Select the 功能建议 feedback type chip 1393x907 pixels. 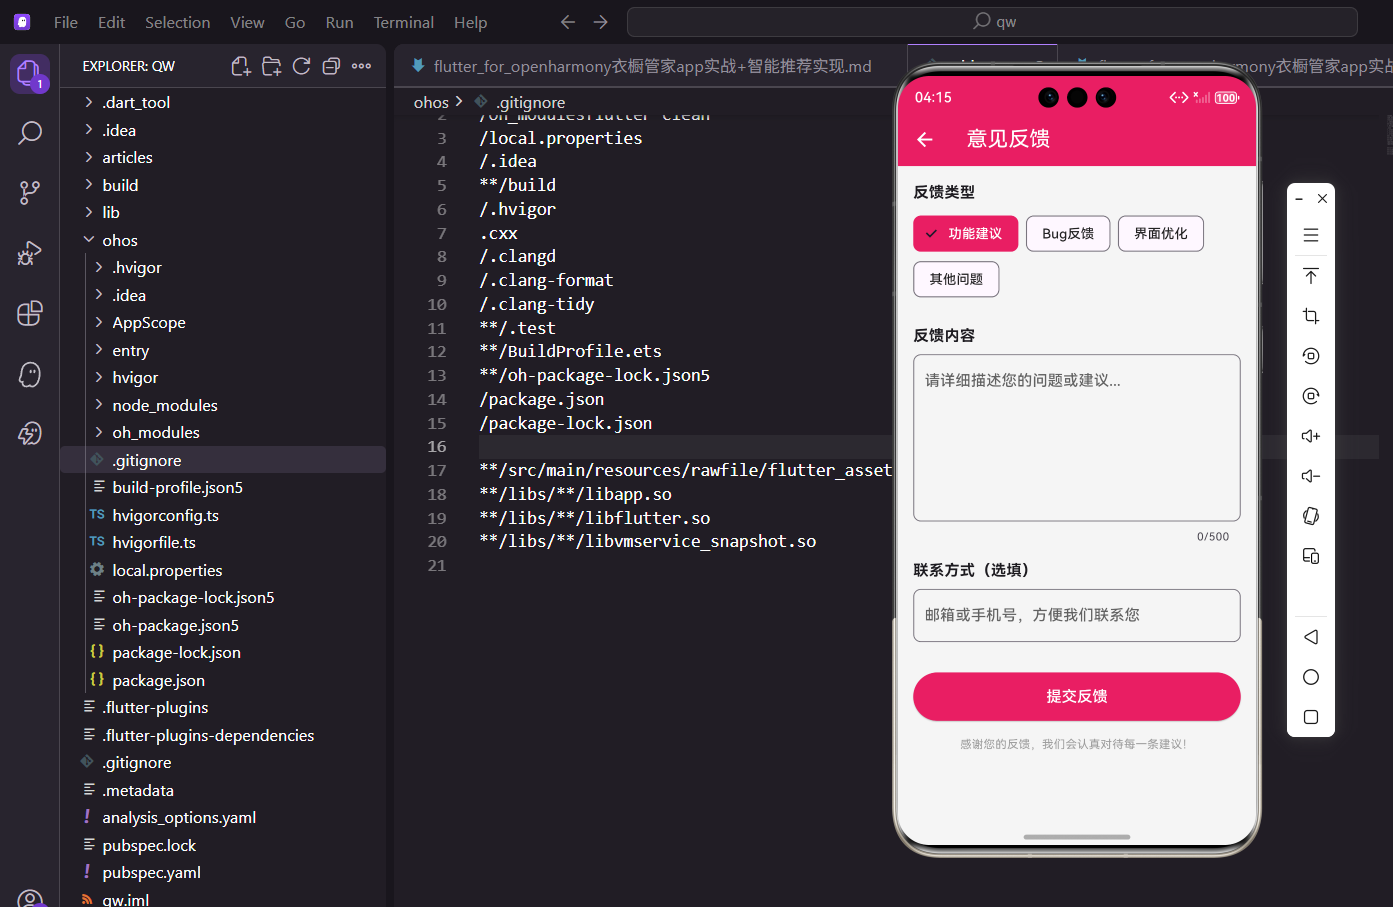click(965, 234)
